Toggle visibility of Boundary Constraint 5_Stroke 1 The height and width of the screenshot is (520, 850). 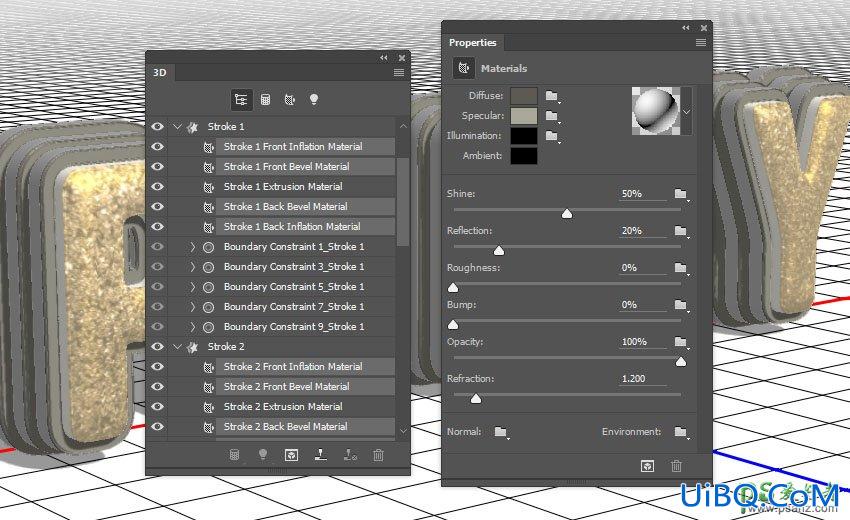(x=157, y=287)
